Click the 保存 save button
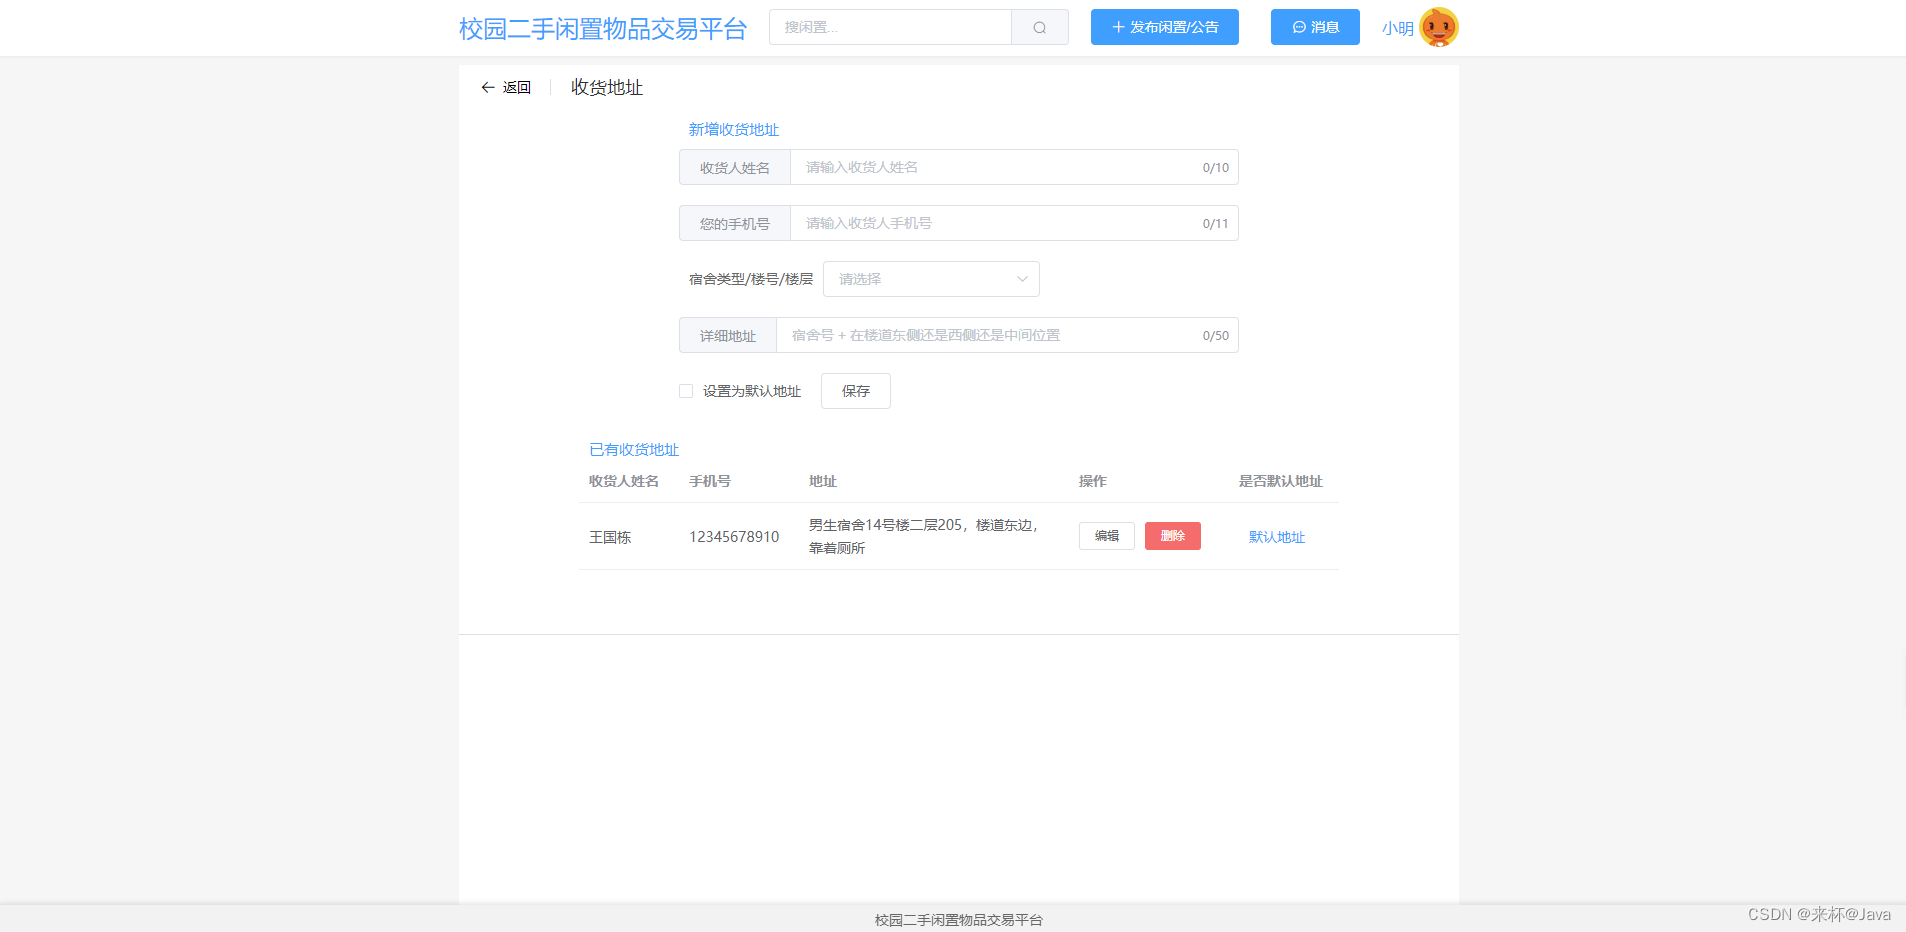This screenshot has height=932, width=1906. point(856,391)
